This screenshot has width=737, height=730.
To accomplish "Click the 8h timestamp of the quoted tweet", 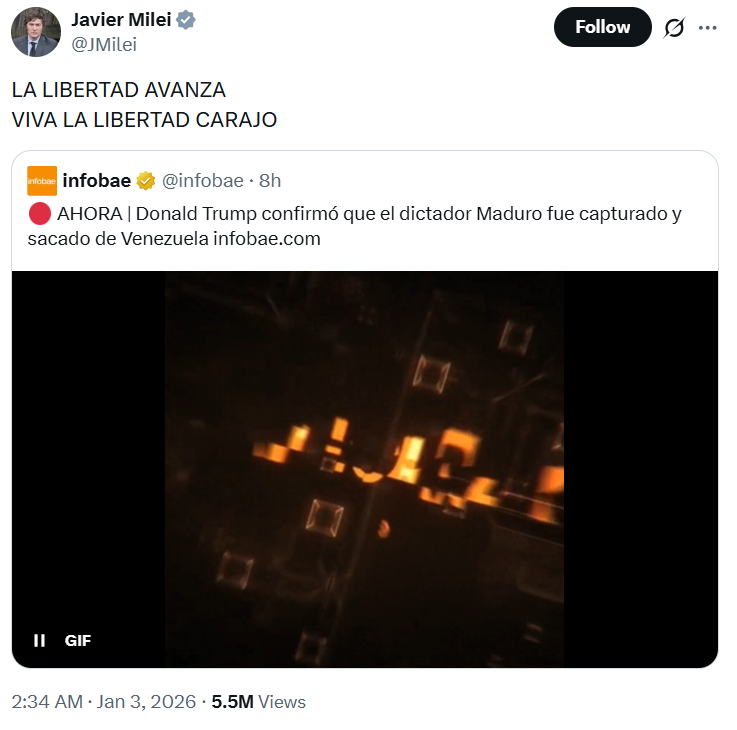I will (x=270, y=181).
